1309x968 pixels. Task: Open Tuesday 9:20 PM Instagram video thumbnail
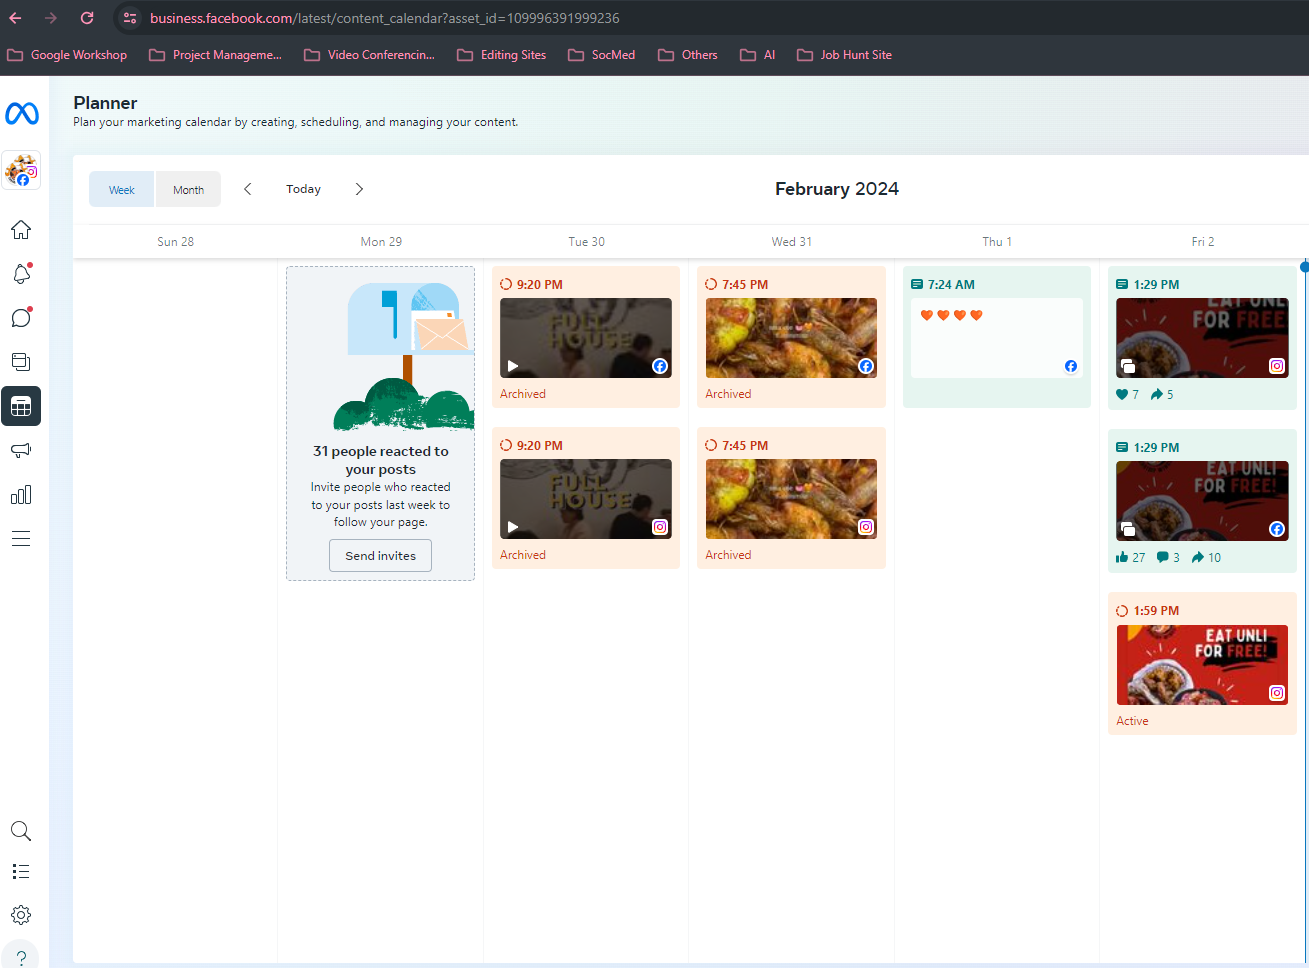pos(586,499)
